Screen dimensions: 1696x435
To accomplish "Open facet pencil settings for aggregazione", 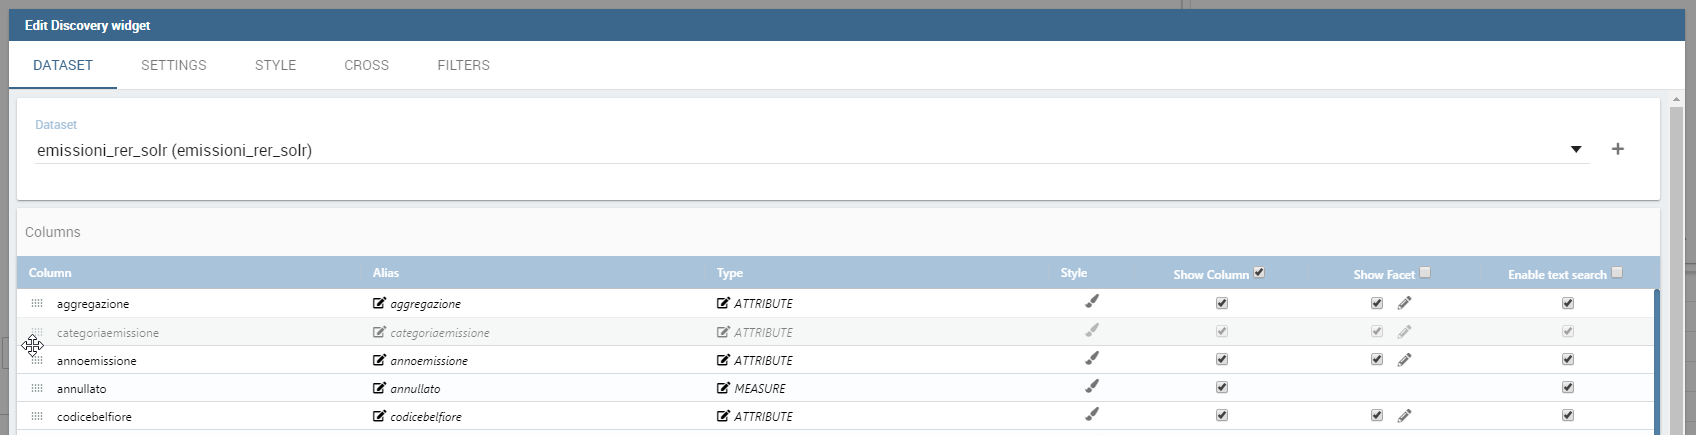I will coord(1404,303).
